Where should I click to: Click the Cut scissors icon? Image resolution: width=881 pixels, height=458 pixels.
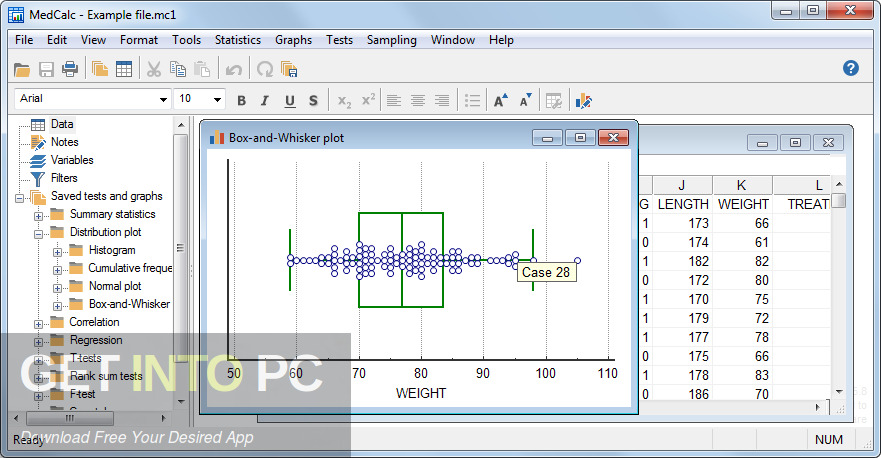click(153, 69)
